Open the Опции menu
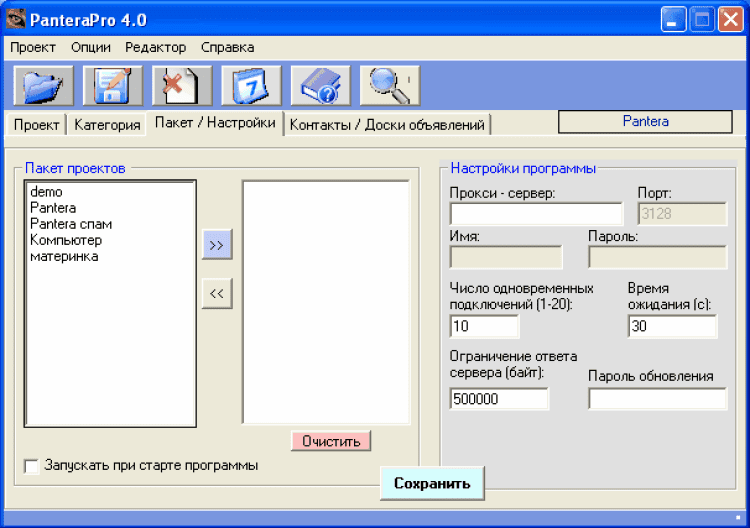This screenshot has height=528, width=750. pos(91,47)
